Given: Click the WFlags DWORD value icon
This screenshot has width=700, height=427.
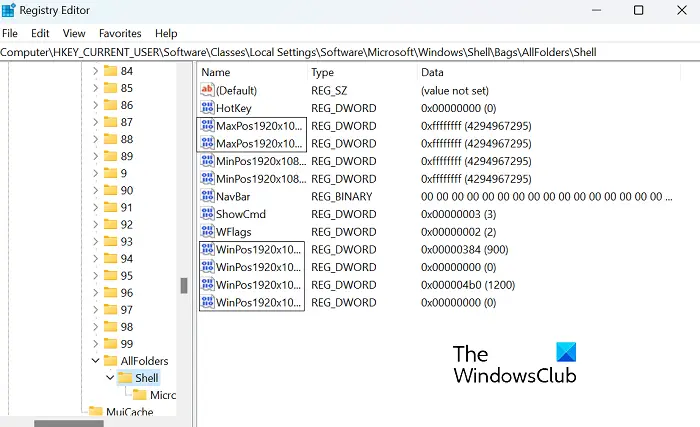Looking at the screenshot, I should [x=207, y=231].
